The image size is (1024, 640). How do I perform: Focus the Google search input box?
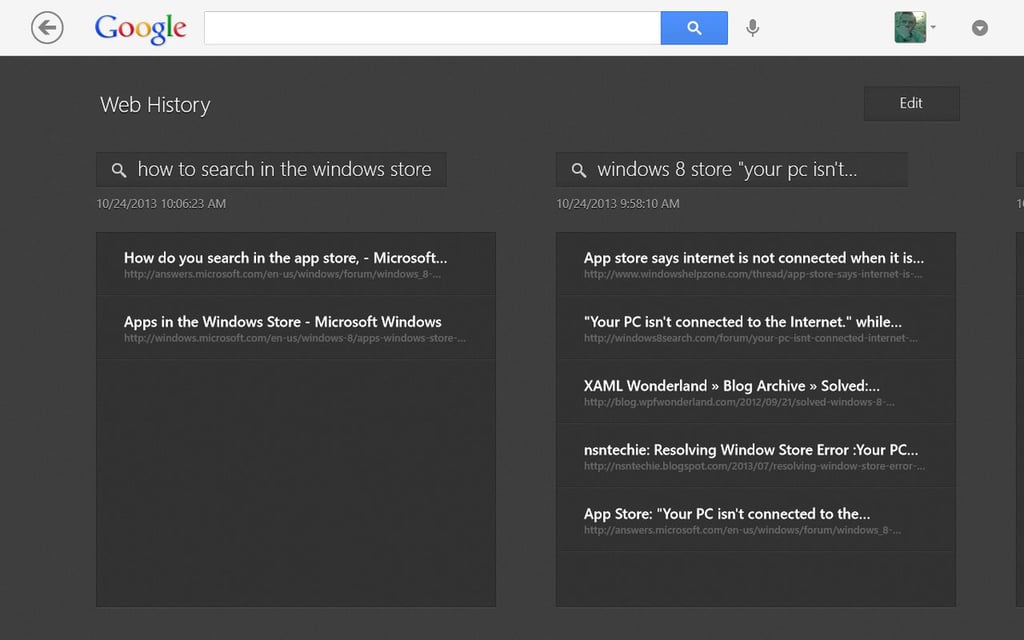(432, 28)
